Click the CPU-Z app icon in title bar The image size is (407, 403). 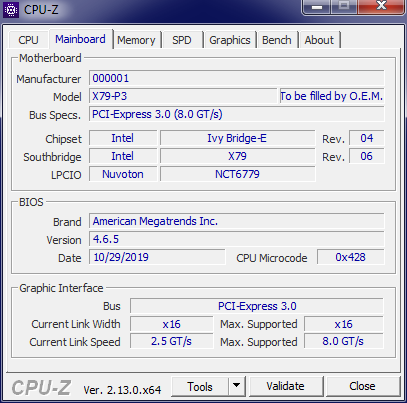(11, 10)
